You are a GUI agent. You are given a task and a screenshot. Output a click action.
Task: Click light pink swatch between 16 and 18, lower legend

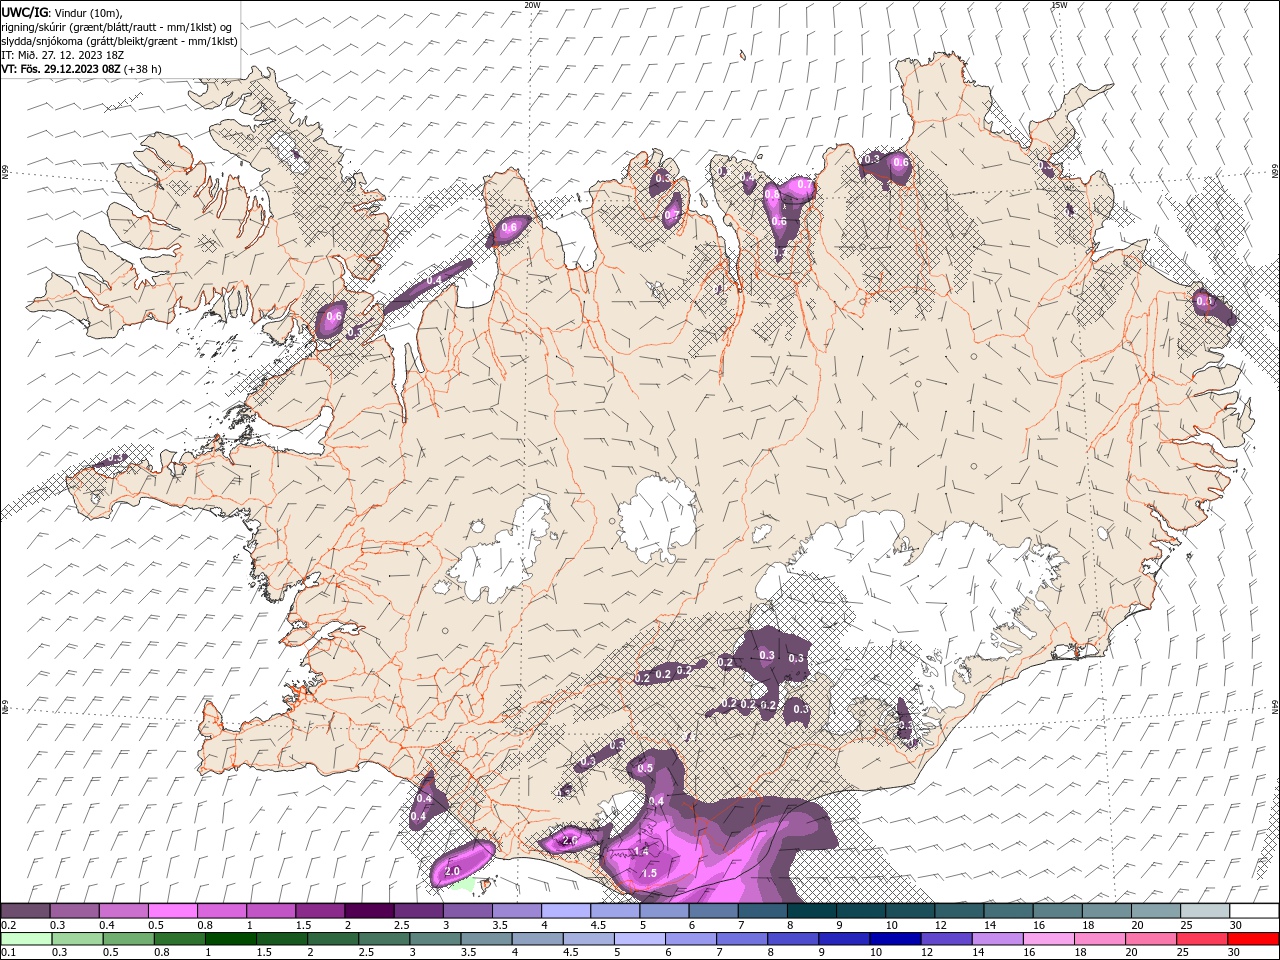coord(1048,939)
